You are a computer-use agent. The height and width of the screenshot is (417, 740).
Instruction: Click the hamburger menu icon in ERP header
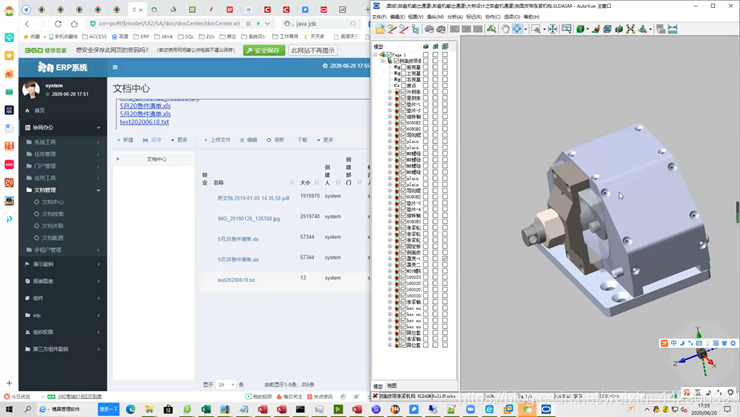point(115,67)
